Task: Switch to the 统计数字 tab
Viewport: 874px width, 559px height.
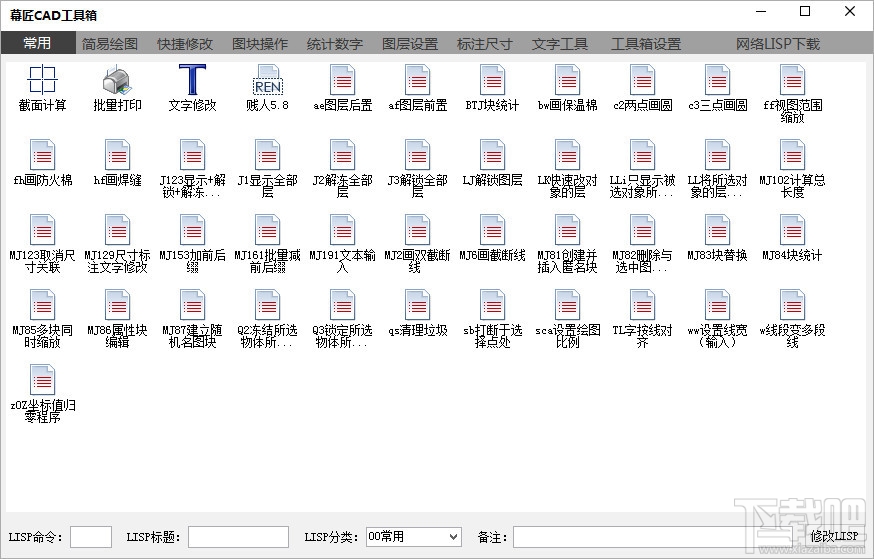Action: [x=334, y=43]
